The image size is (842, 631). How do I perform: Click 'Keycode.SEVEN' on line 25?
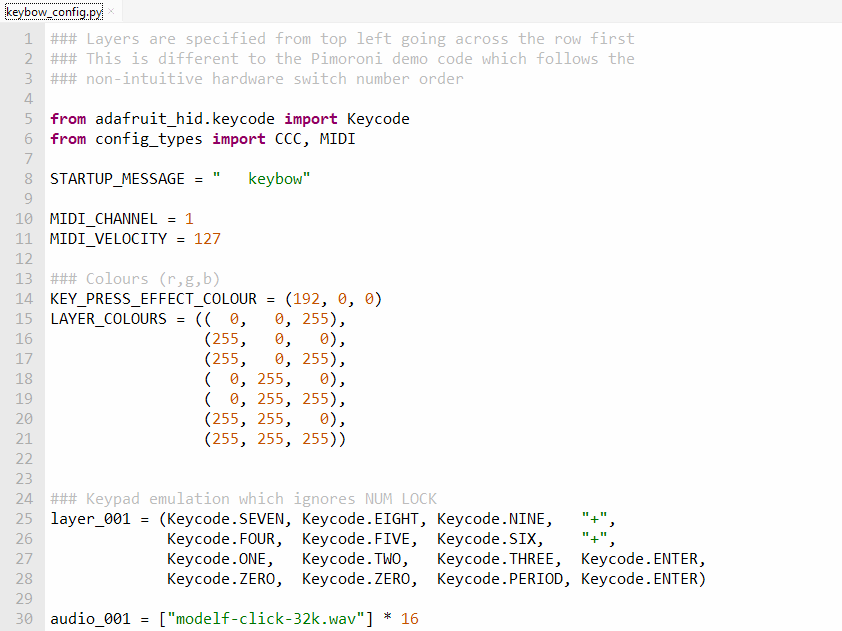tap(226, 519)
